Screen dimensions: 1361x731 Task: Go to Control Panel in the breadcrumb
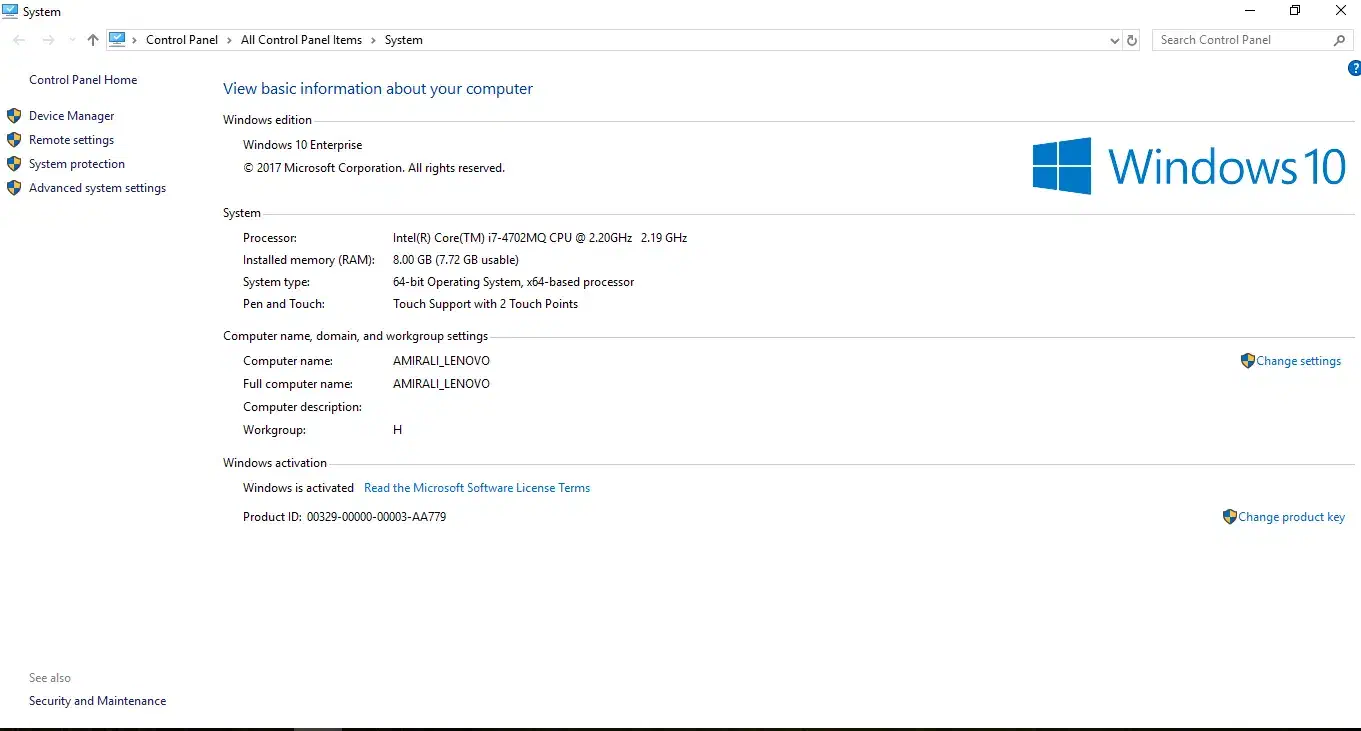click(x=181, y=40)
